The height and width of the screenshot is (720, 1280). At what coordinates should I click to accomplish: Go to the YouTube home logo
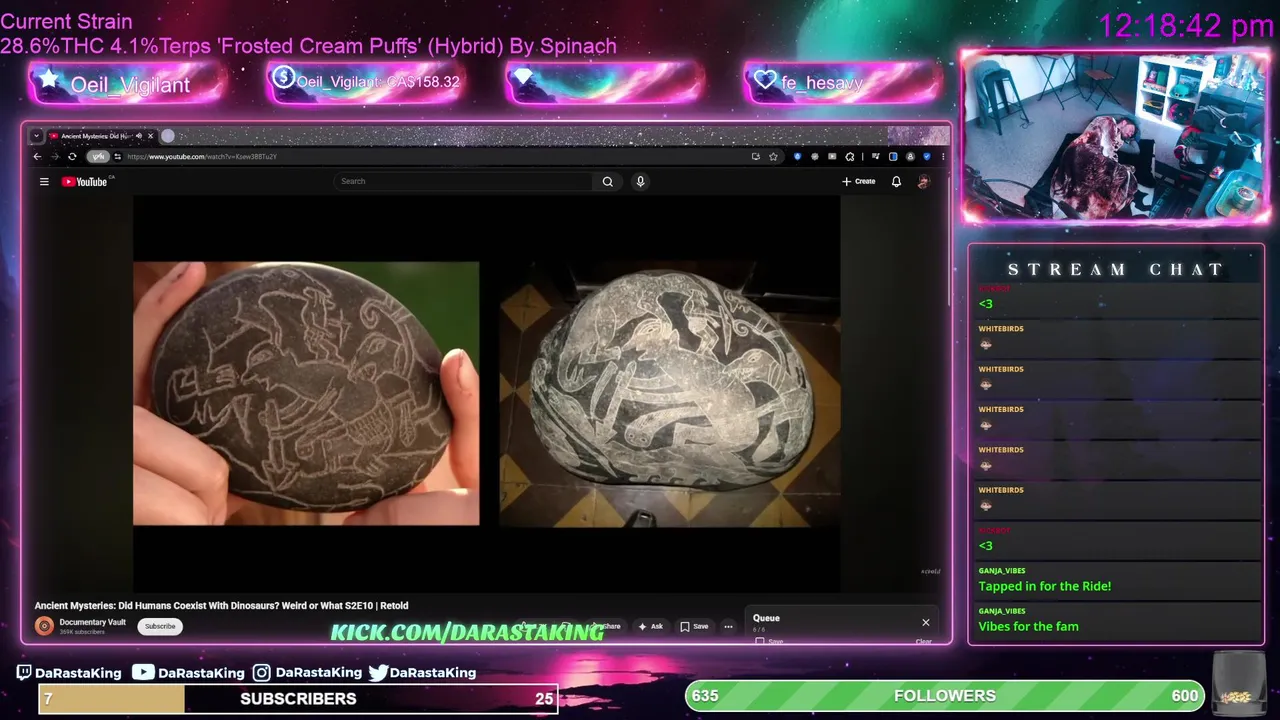pyautogui.click(x=84, y=181)
